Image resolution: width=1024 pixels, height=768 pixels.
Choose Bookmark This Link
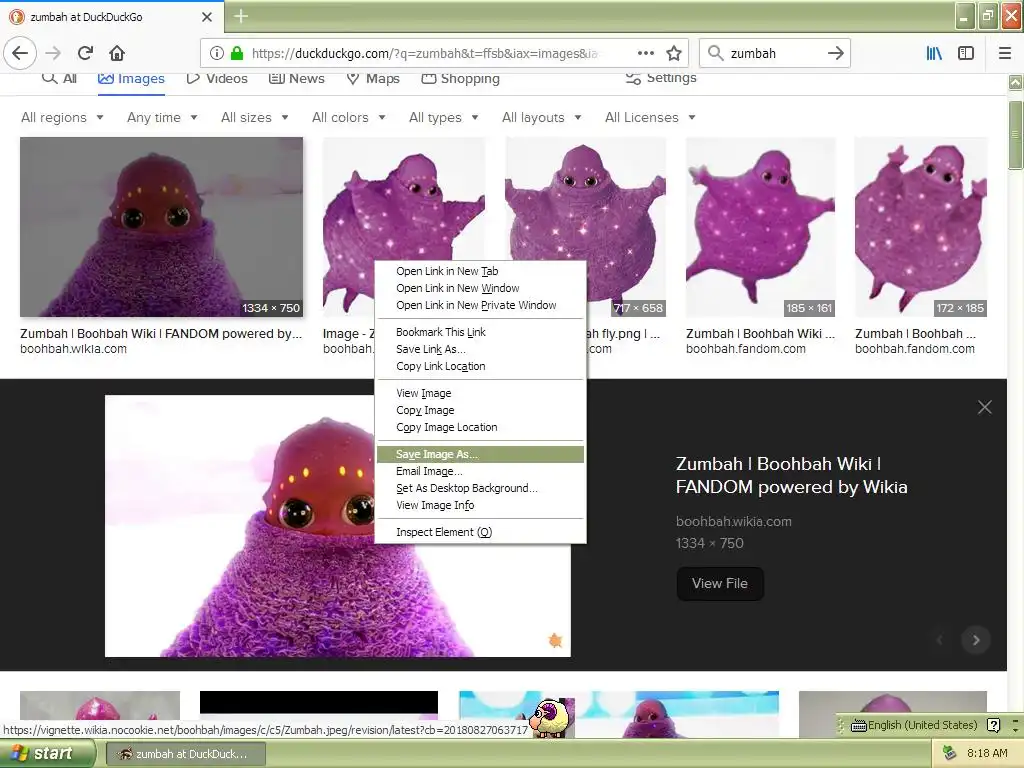pyautogui.click(x=481, y=332)
